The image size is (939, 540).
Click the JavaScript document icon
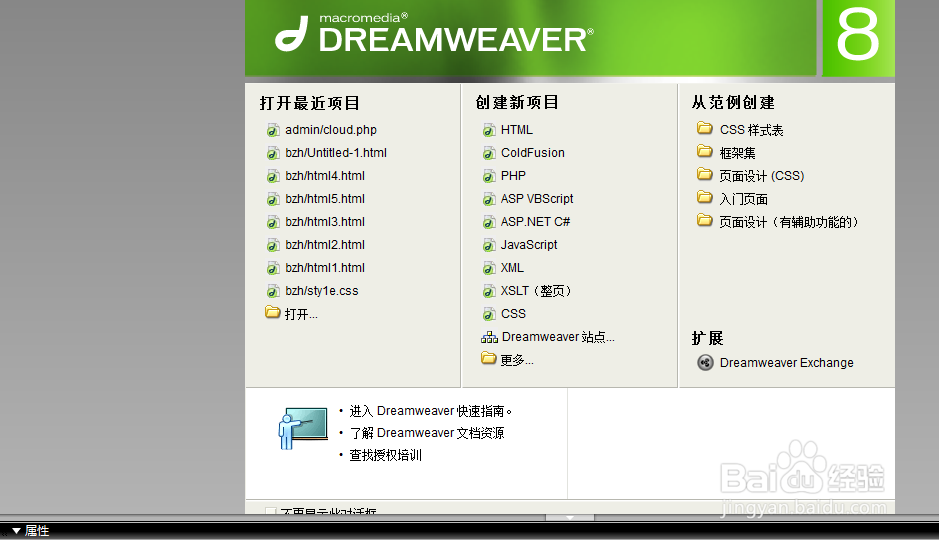pyautogui.click(x=489, y=245)
